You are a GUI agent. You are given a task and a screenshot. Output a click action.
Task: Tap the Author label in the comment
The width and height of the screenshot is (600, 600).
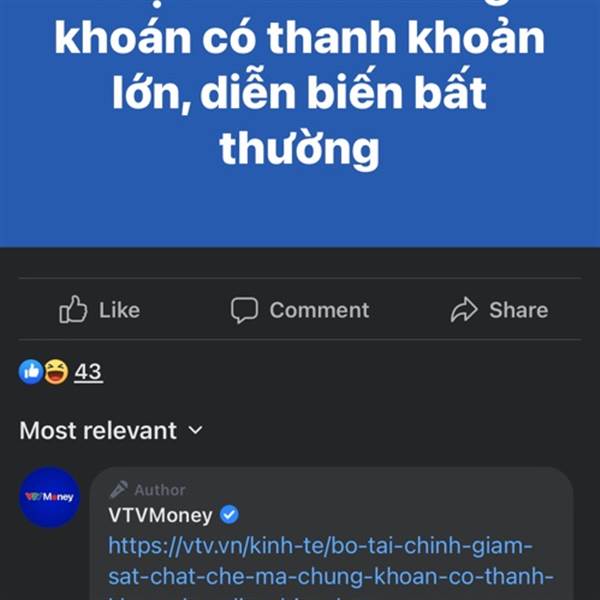[160, 490]
